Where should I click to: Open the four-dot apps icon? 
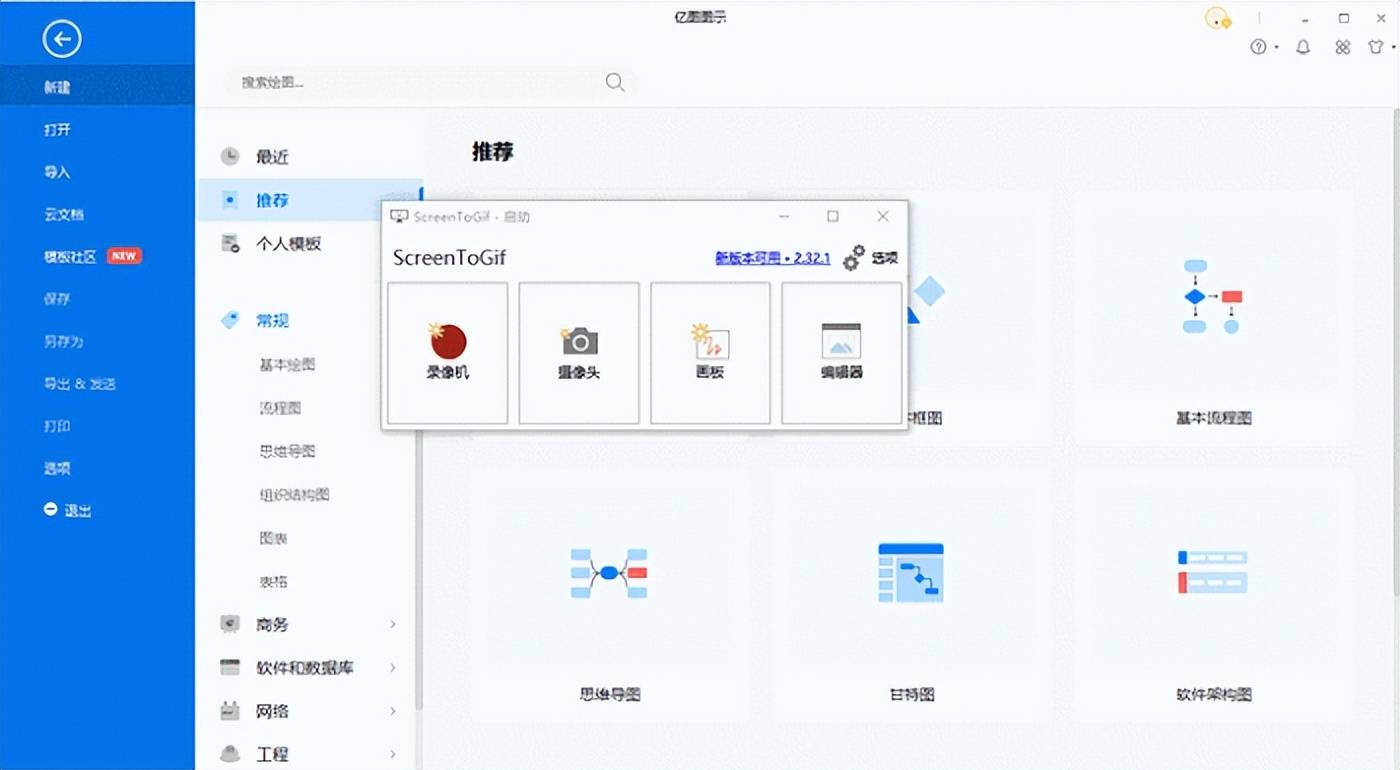coord(1343,47)
